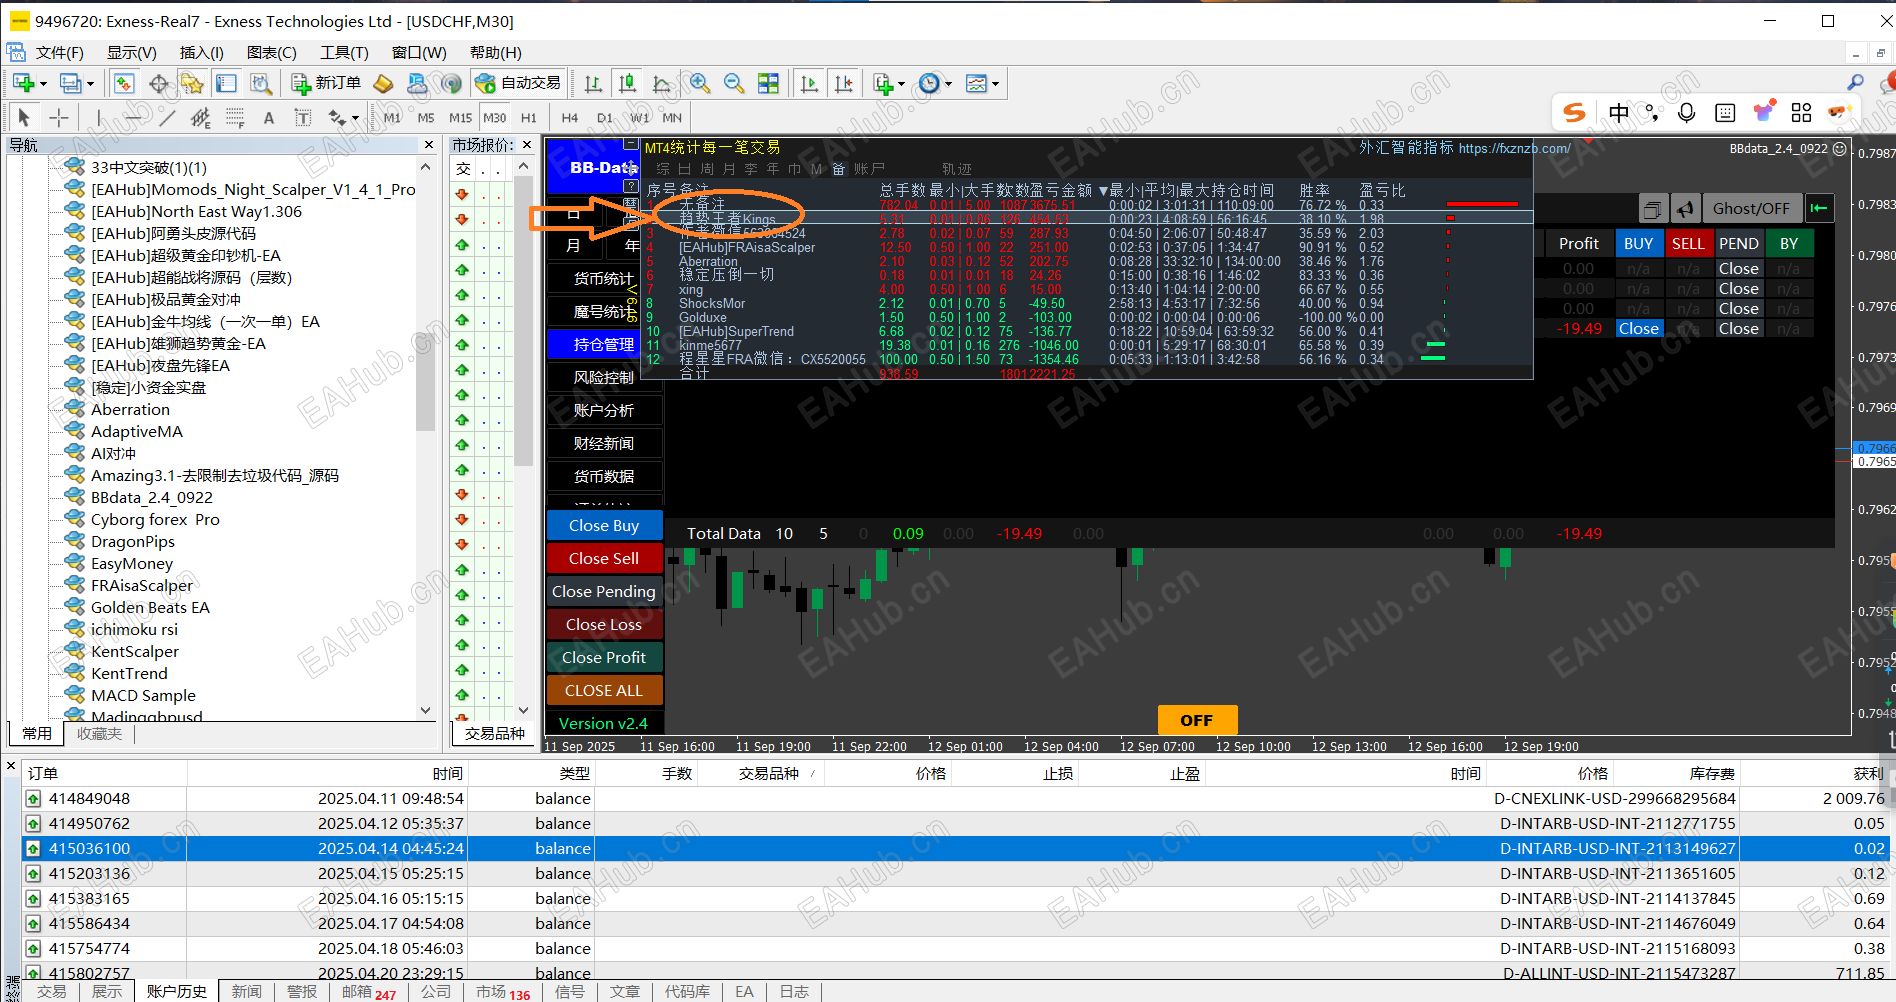Toggle chart auto scroll

coord(809,84)
